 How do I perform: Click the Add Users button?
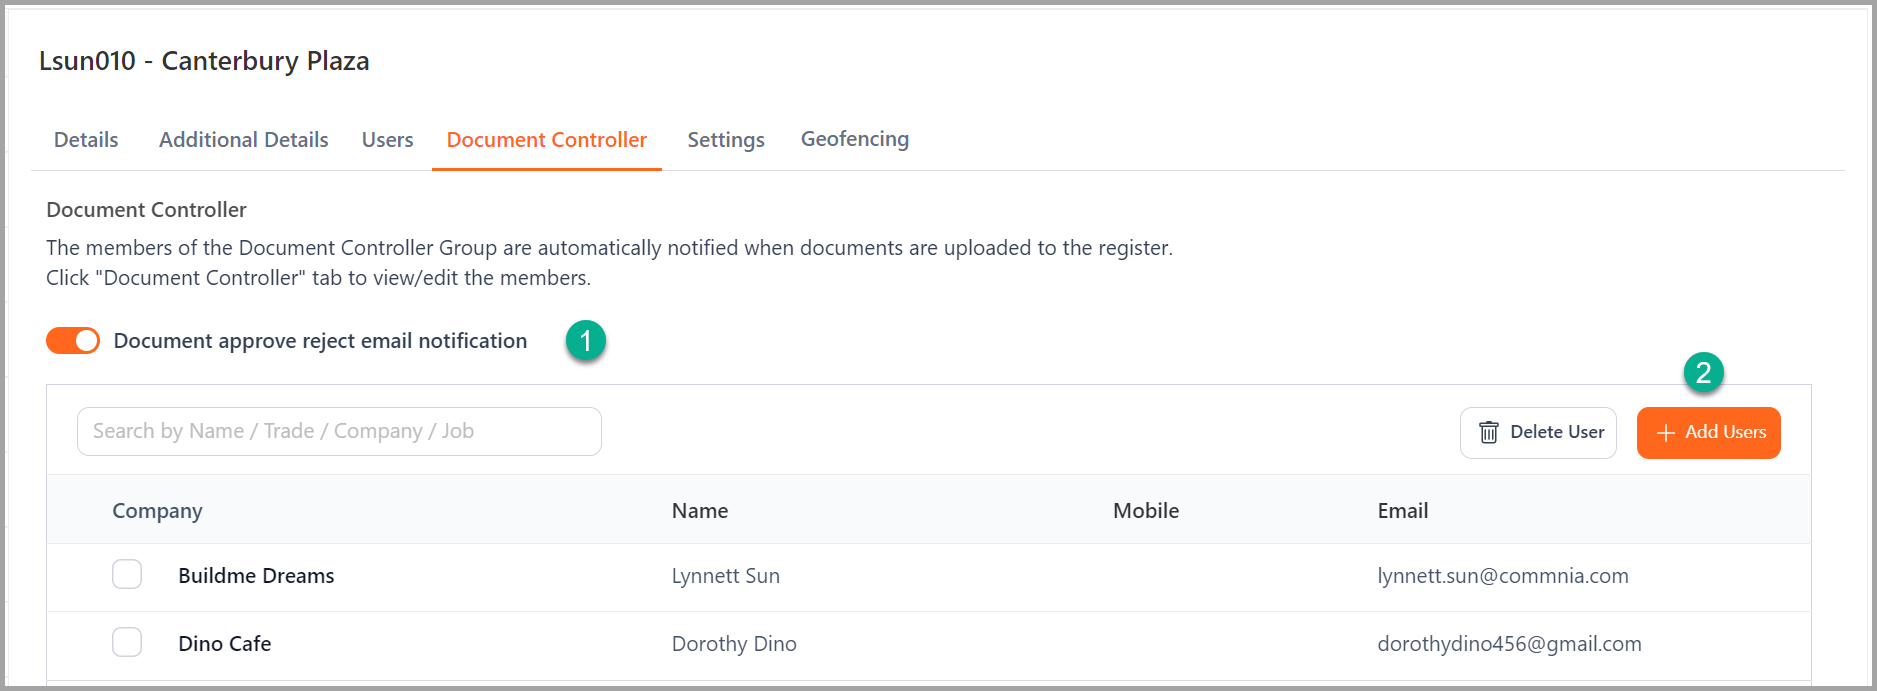coord(1709,433)
